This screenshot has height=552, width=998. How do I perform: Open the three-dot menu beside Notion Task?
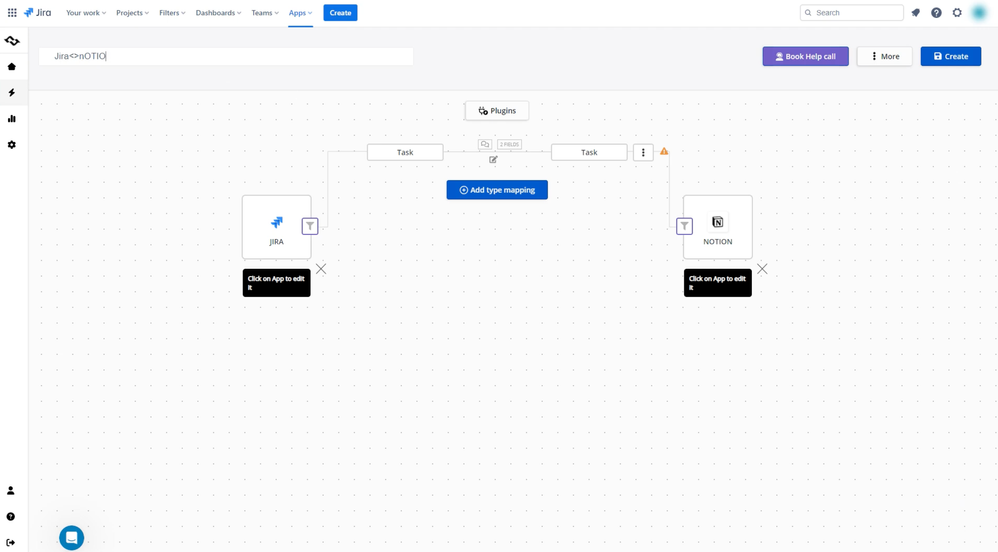pos(643,153)
